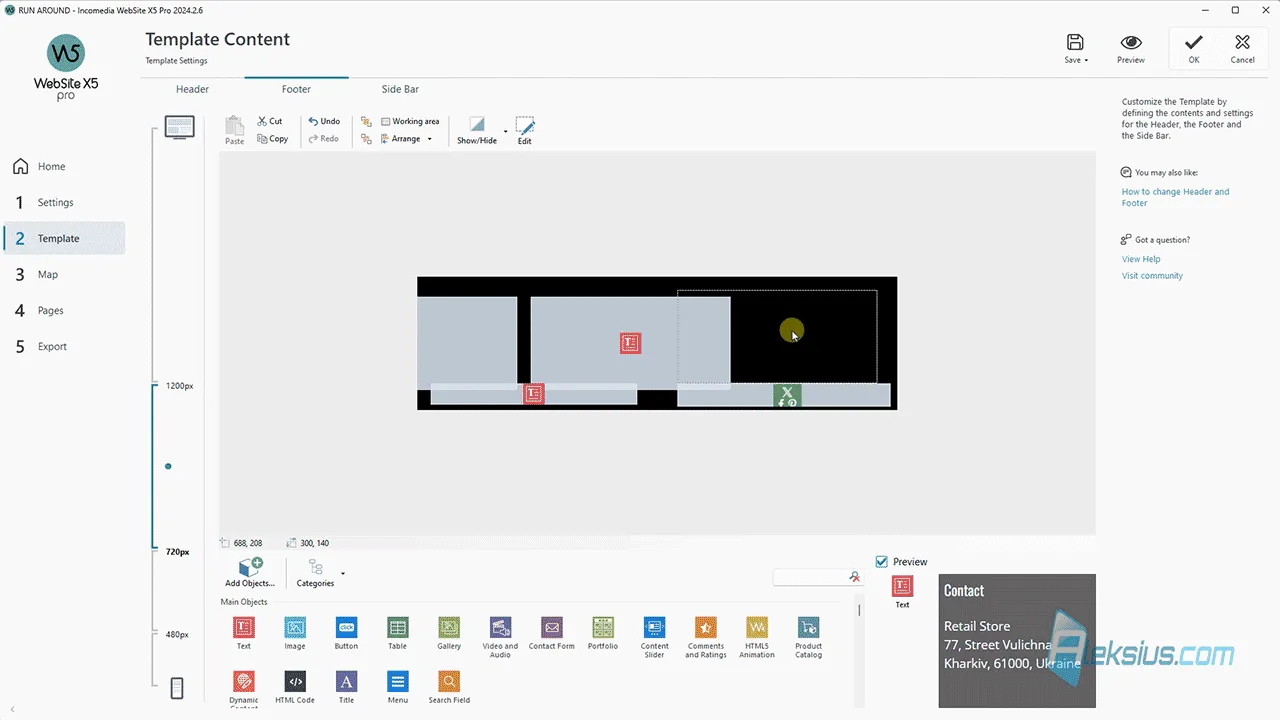The height and width of the screenshot is (720, 1280).
Task: Switch to the Side Bar tab
Action: click(x=400, y=89)
